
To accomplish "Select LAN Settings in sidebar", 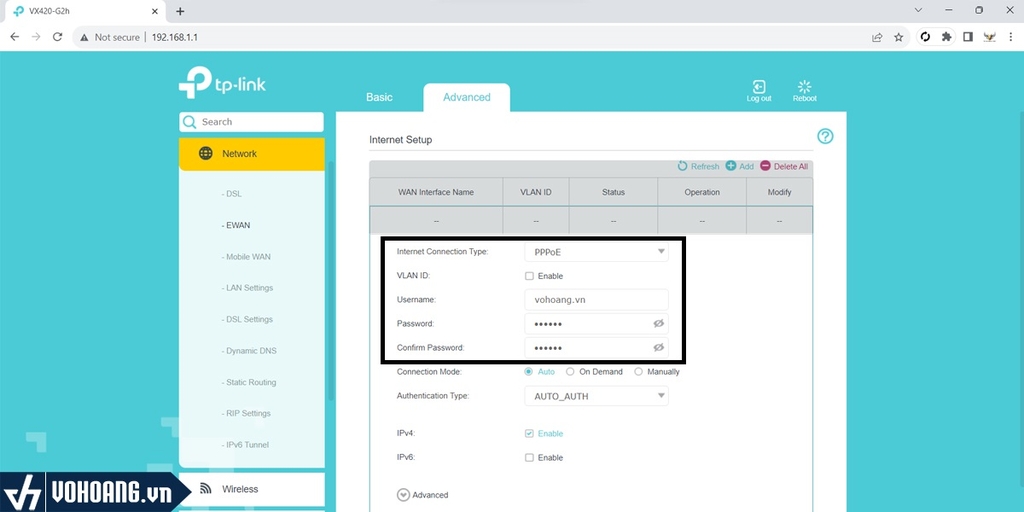I will [x=247, y=288].
